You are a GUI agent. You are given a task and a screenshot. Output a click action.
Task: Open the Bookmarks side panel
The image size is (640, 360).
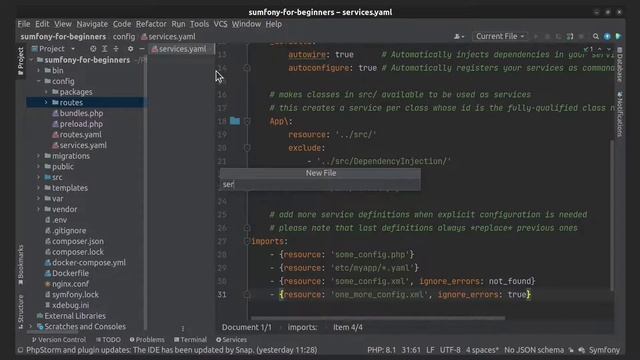point(21,265)
